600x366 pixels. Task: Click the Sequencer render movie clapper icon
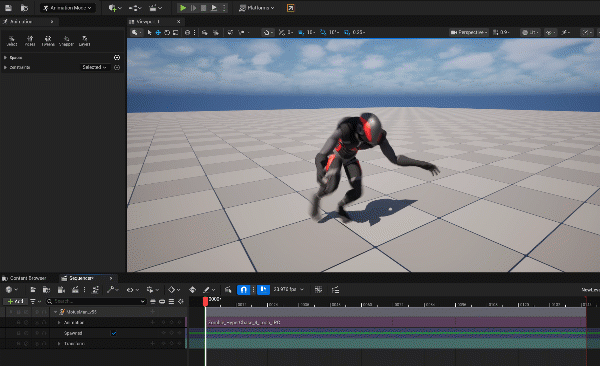point(75,289)
